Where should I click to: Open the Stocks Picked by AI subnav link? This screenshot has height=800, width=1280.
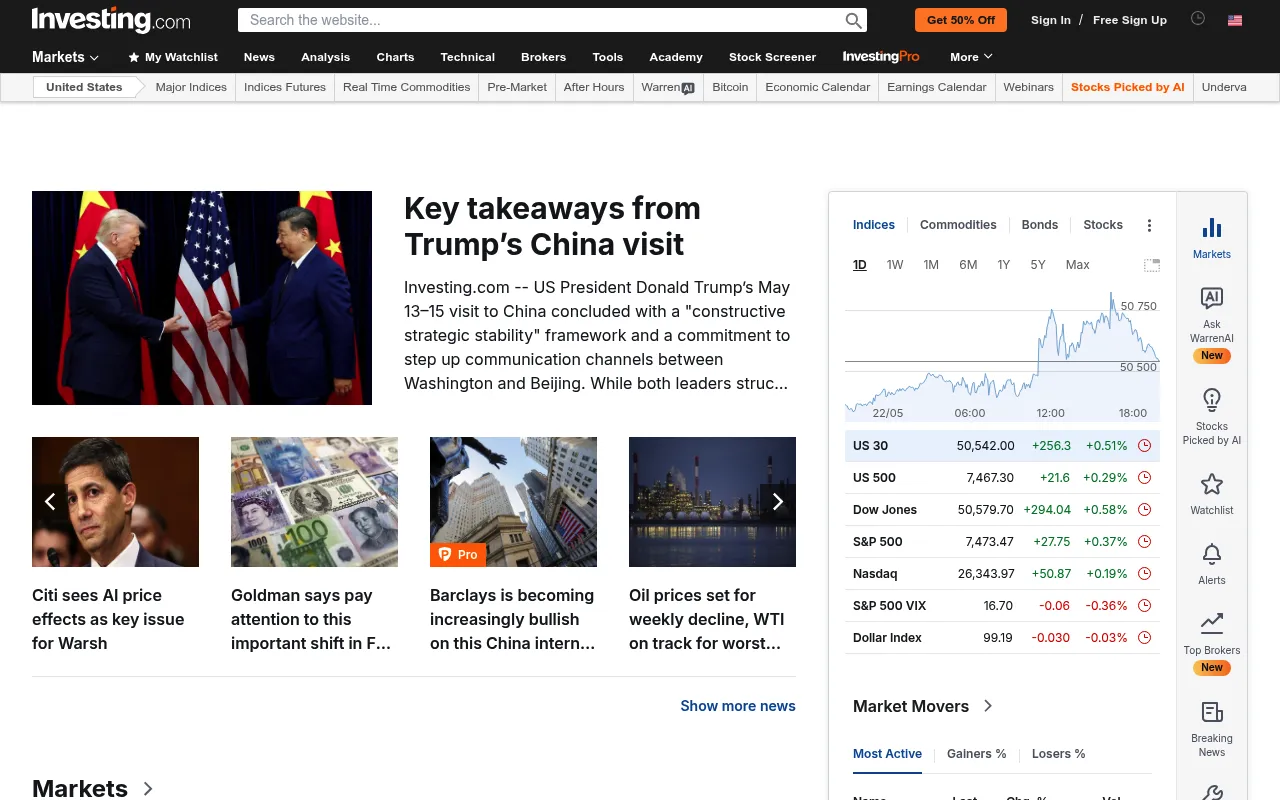1128,87
